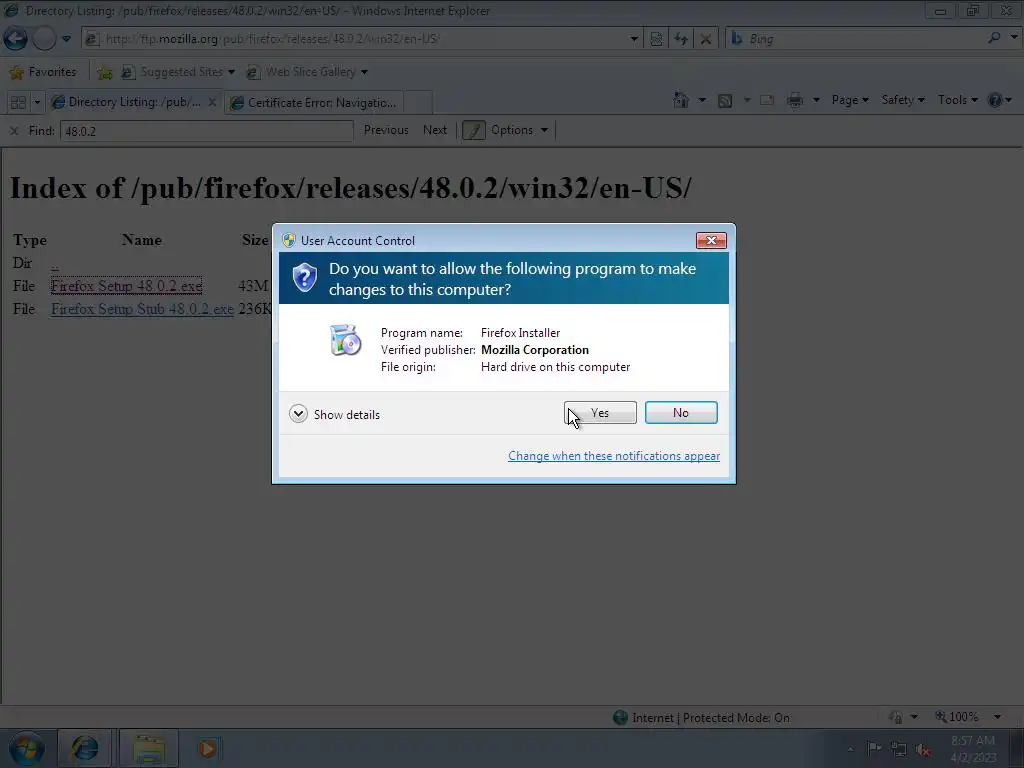This screenshot has width=1024, height=768.
Task: Close the User Account Control dialog
Action: pos(711,240)
